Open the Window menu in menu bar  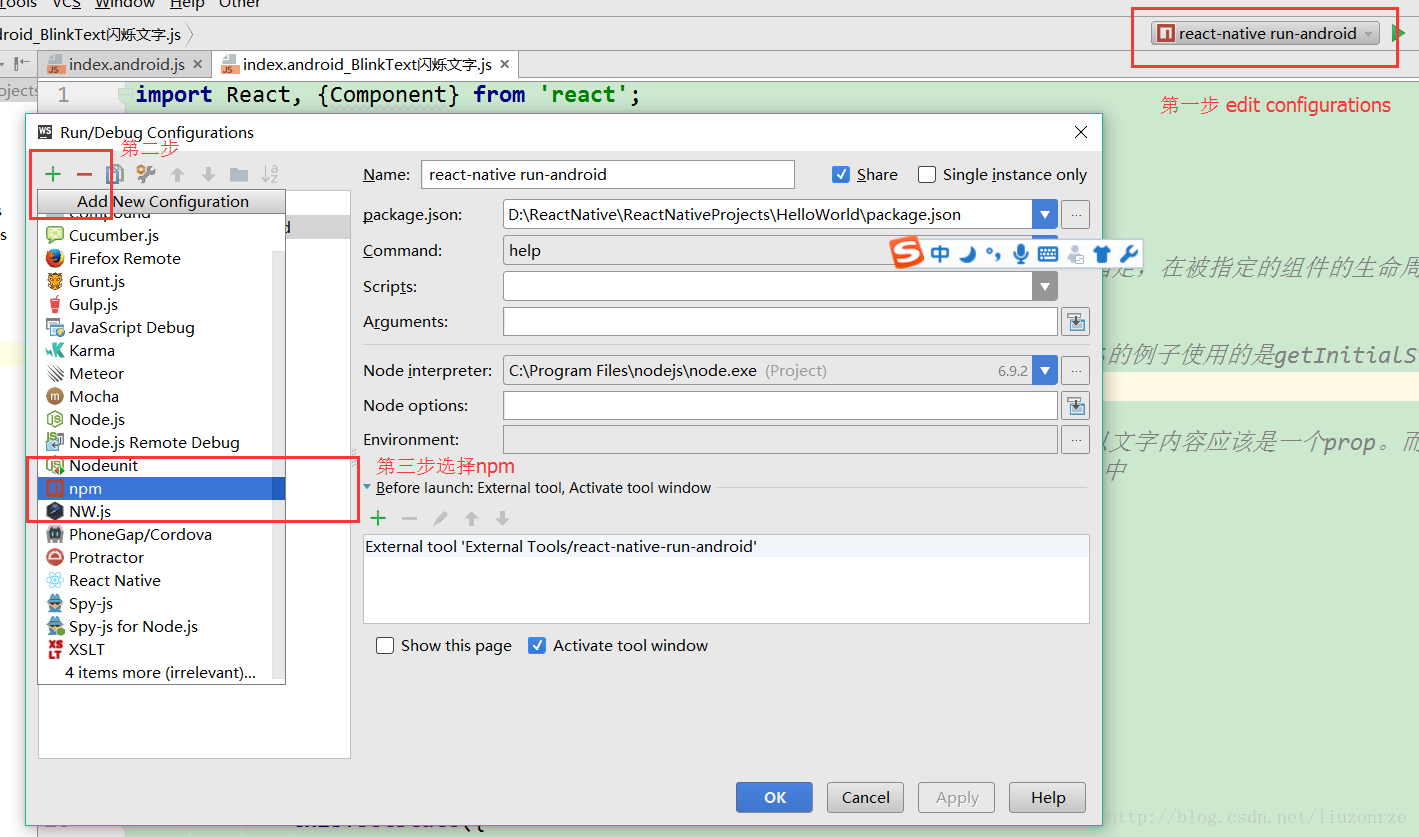point(125,4)
